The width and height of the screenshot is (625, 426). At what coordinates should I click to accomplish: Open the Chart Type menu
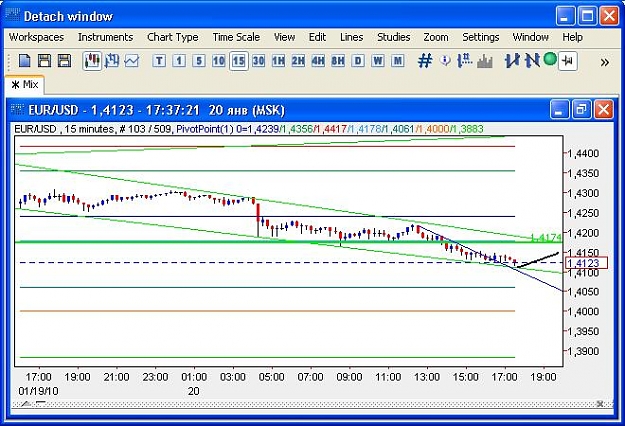point(173,37)
